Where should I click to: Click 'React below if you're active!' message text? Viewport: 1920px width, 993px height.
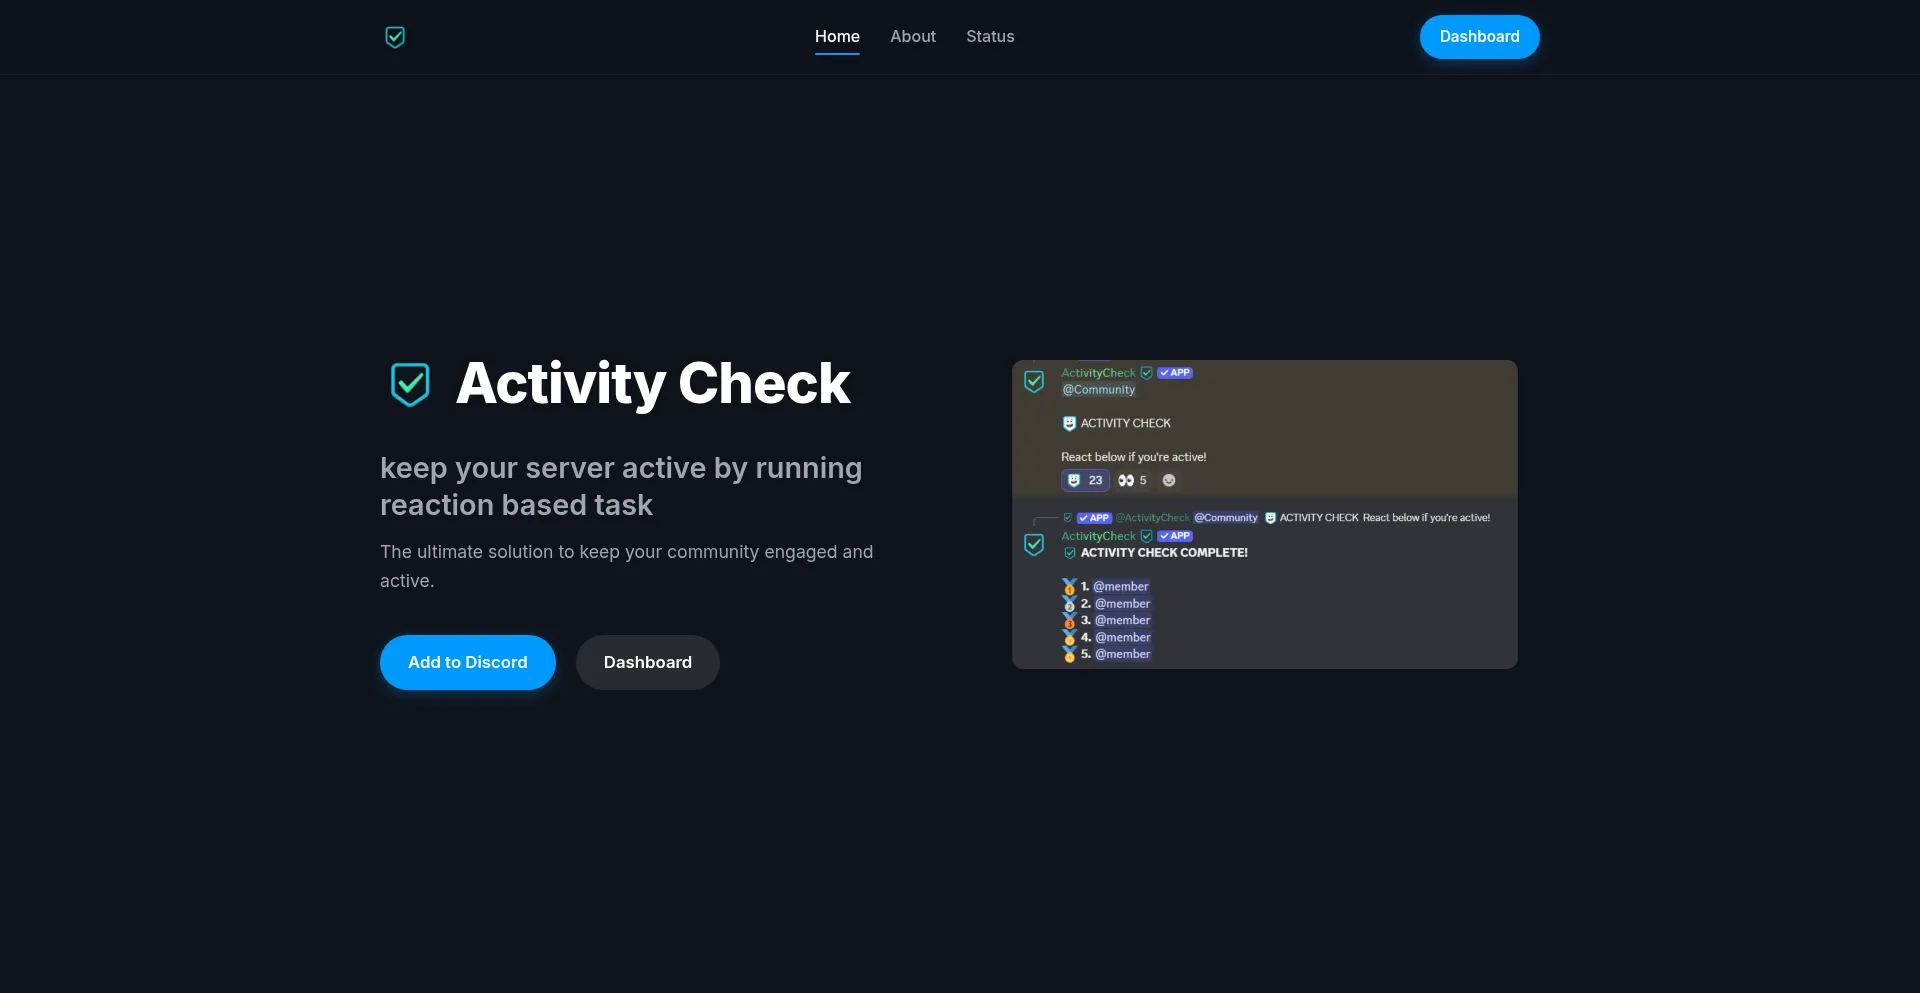click(x=1133, y=457)
